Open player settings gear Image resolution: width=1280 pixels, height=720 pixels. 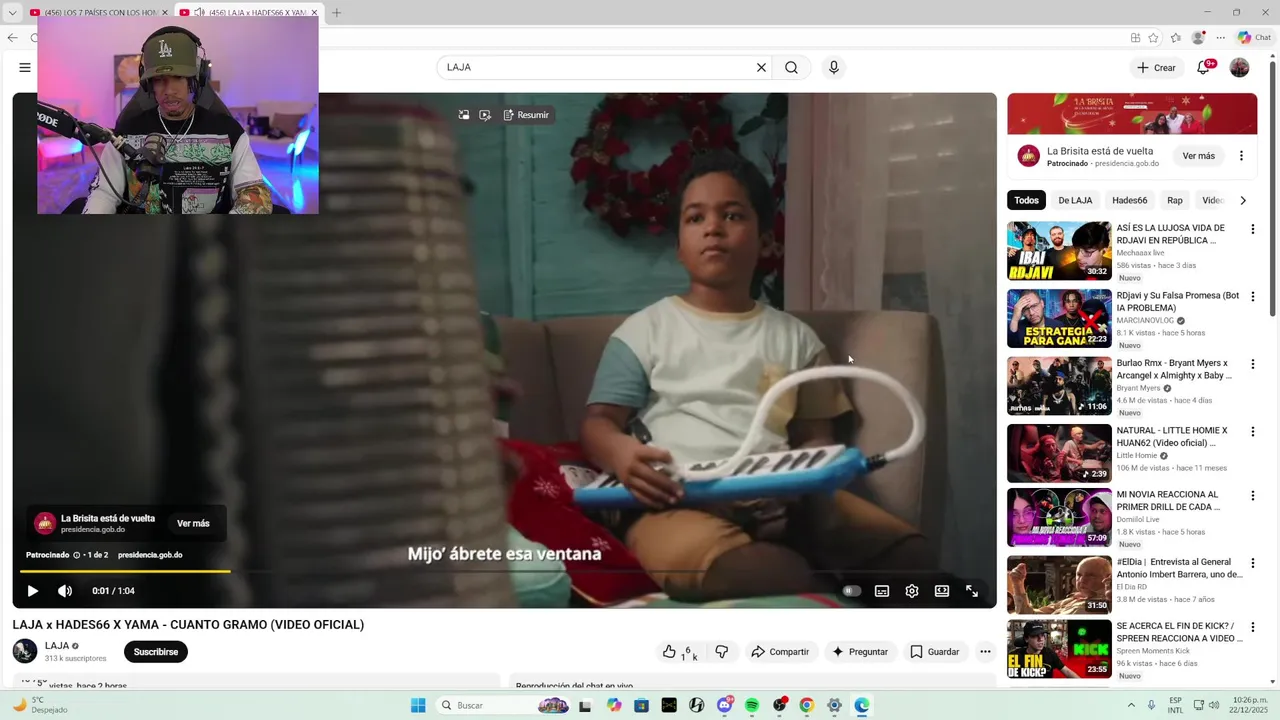pos(912,591)
